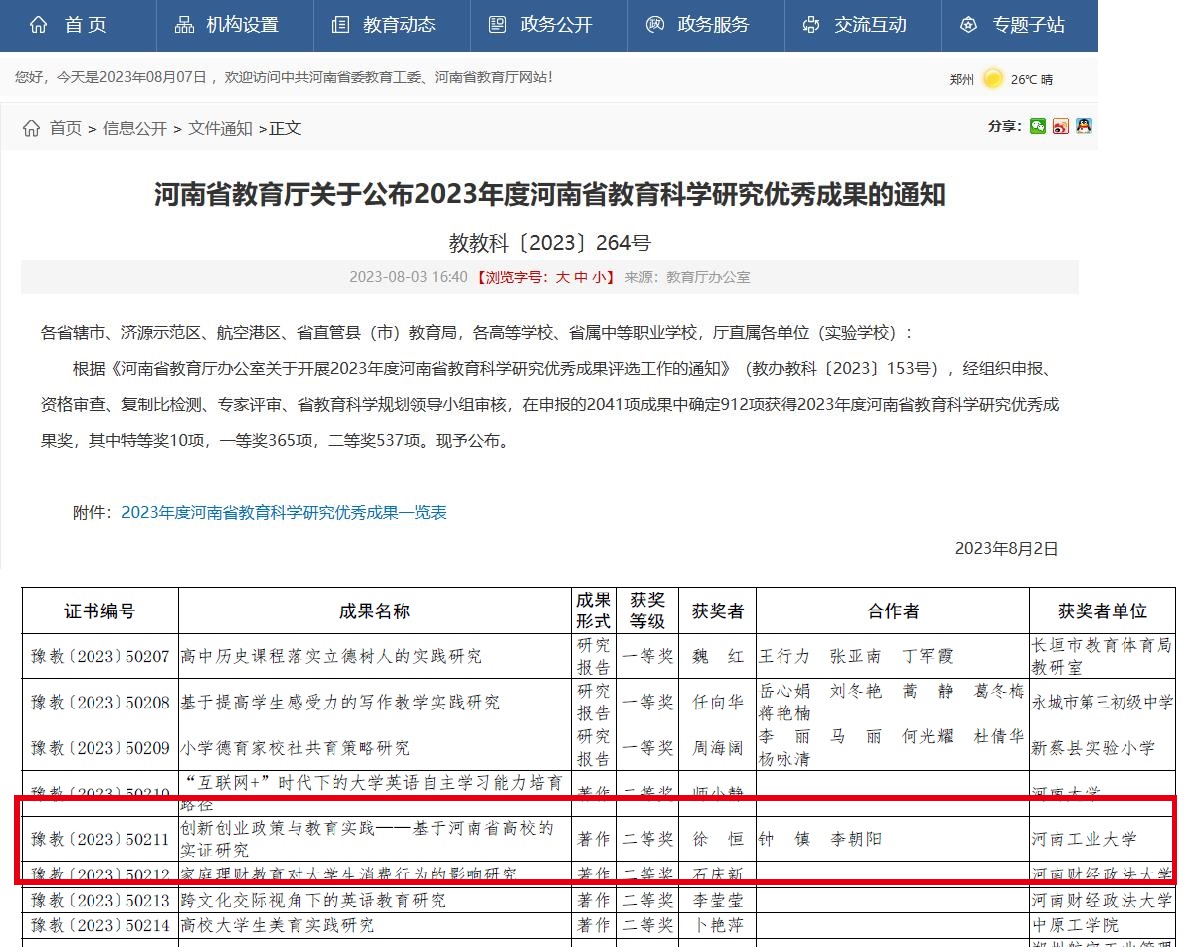
Task: Click the service icon beside 政务服务
Action: (654, 25)
